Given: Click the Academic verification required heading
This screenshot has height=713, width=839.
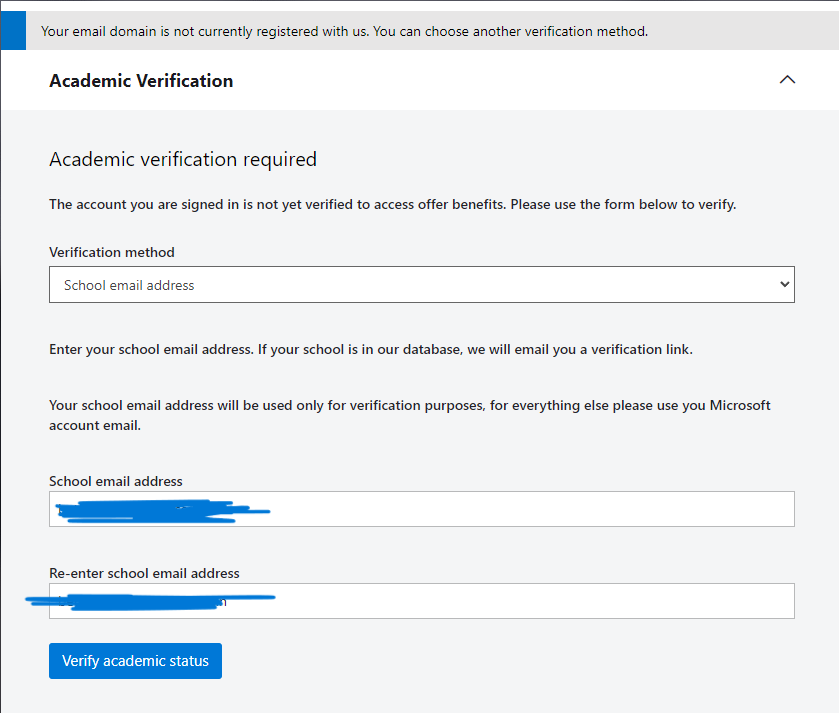Looking at the screenshot, I should click(183, 159).
